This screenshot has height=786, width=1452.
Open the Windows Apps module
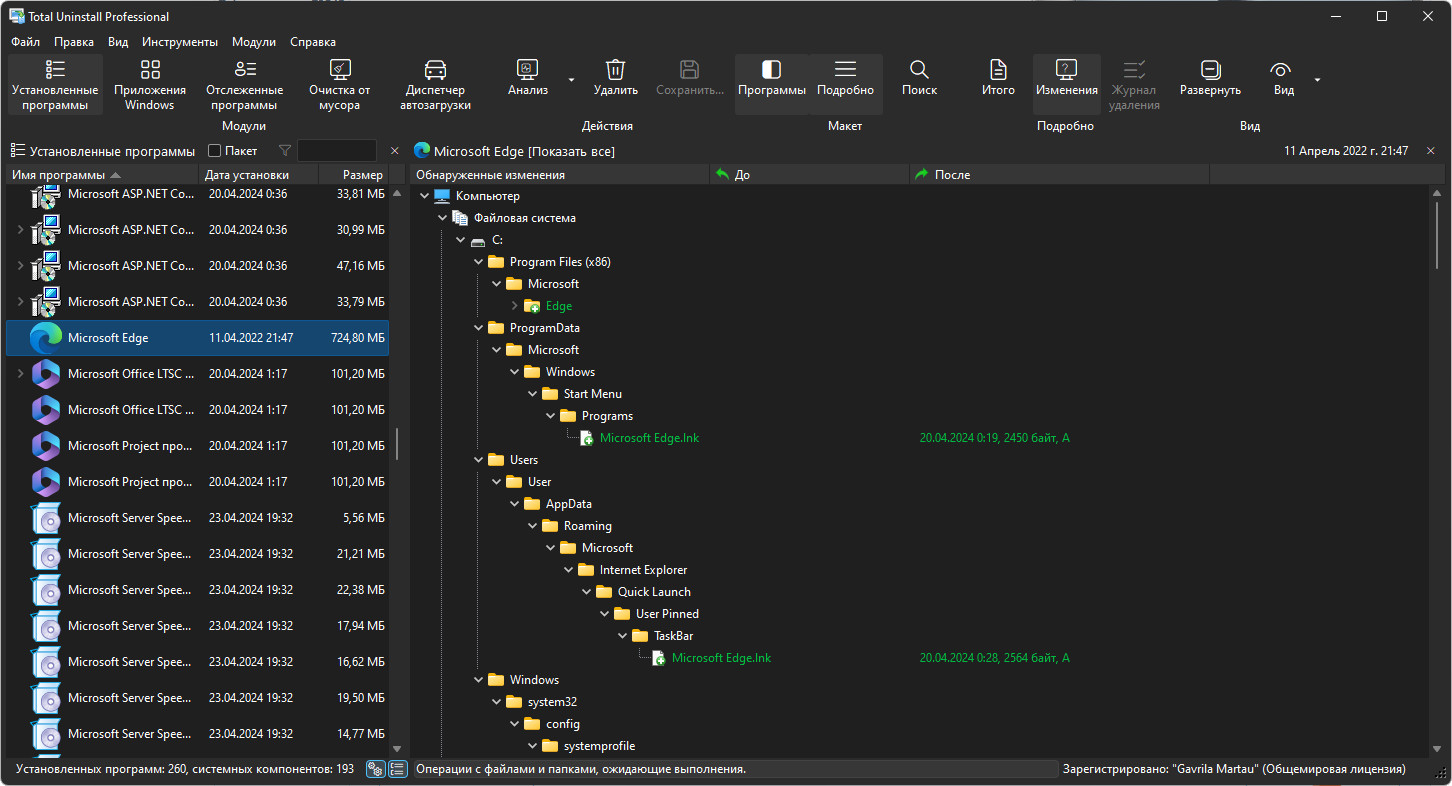[150, 85]
